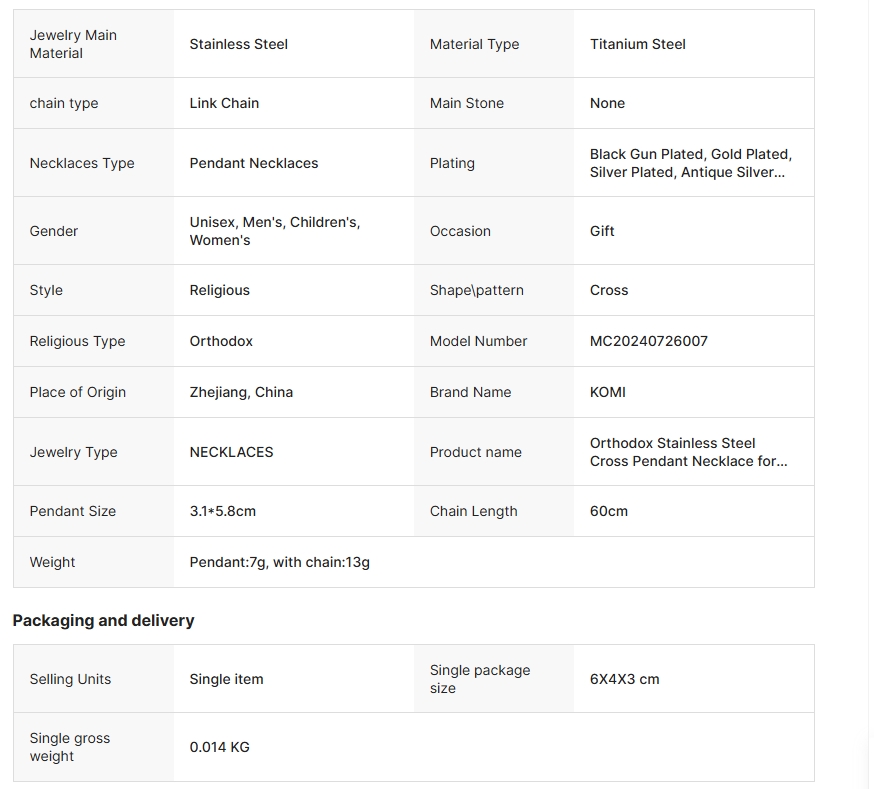874x789 pixels.
Task: Click the 0.014 KG gross weight value
Action: tap(219, 747)
